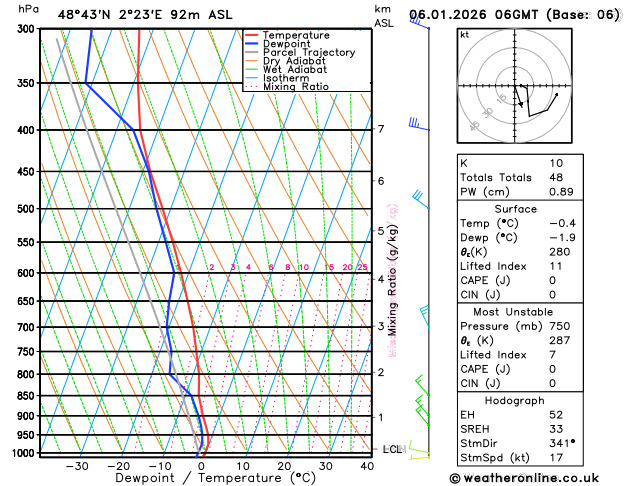Click the 4 km altitude axis label
This screenshot has height=486, width=629.
point(381,279)
